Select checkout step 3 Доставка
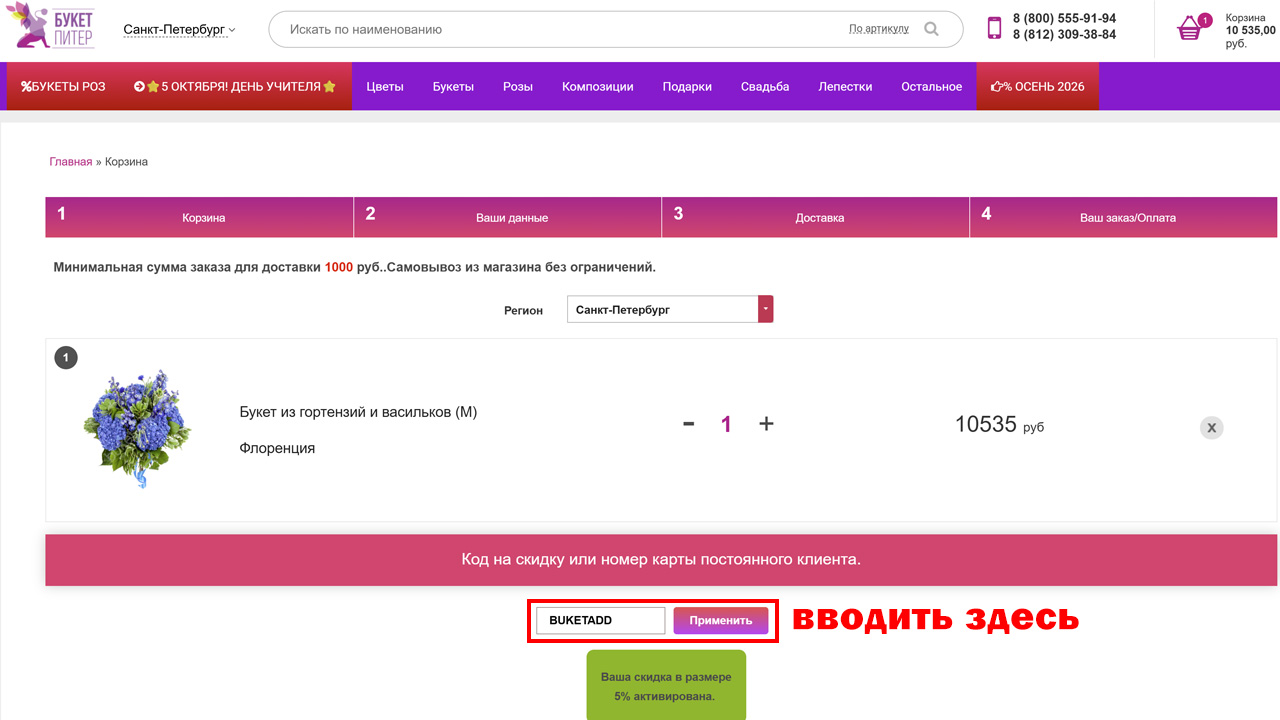 pyautogui.click(x=816, y=217)
